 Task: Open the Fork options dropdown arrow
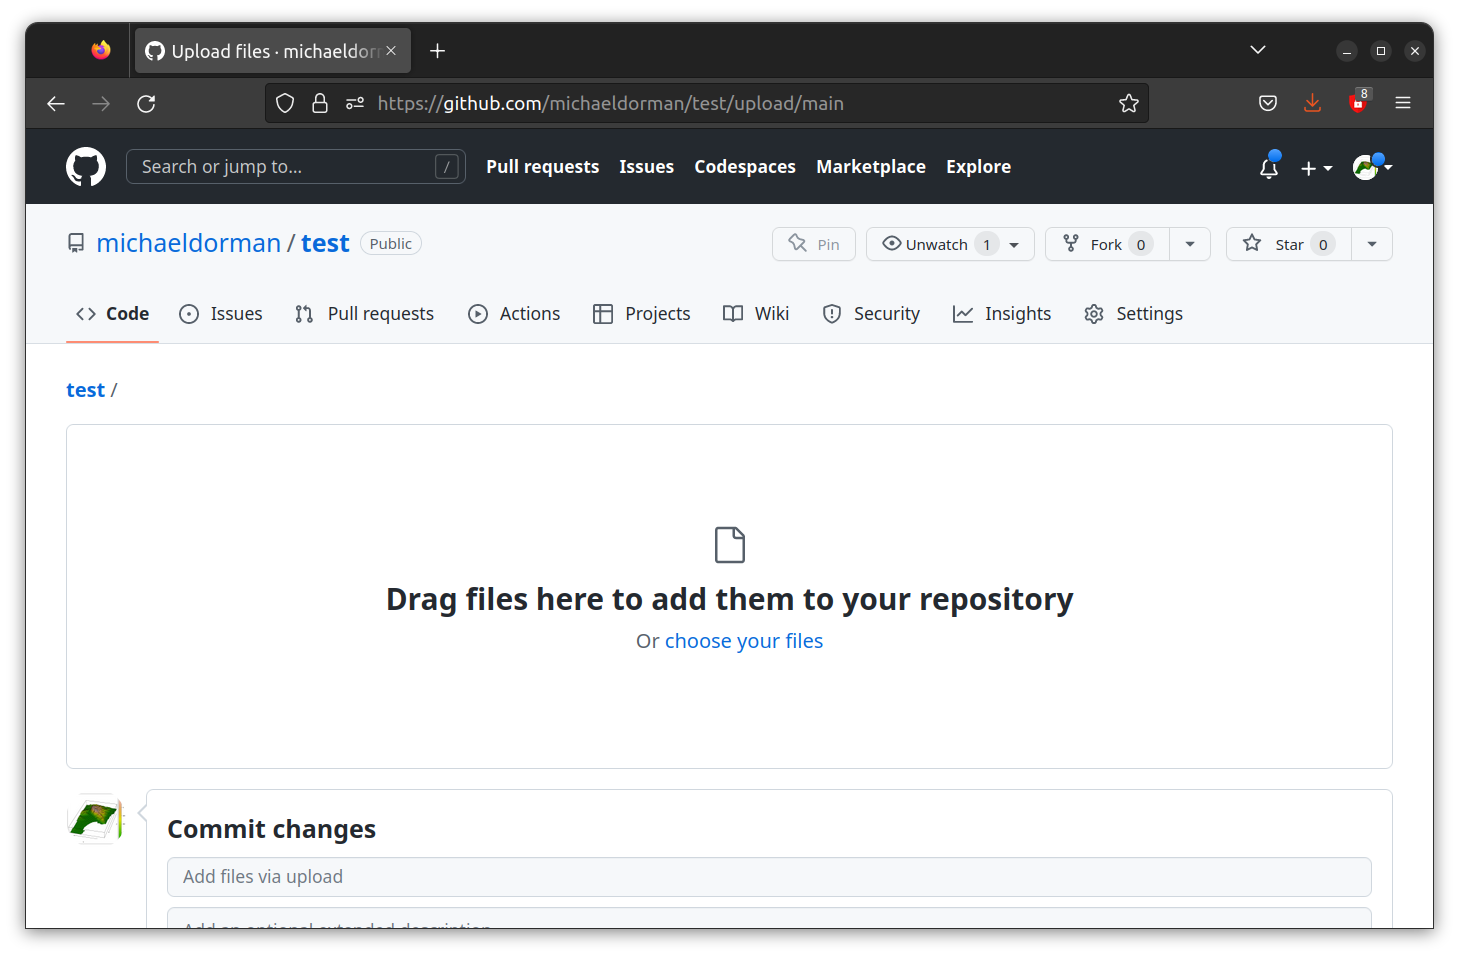click(x=1189, y=243)
